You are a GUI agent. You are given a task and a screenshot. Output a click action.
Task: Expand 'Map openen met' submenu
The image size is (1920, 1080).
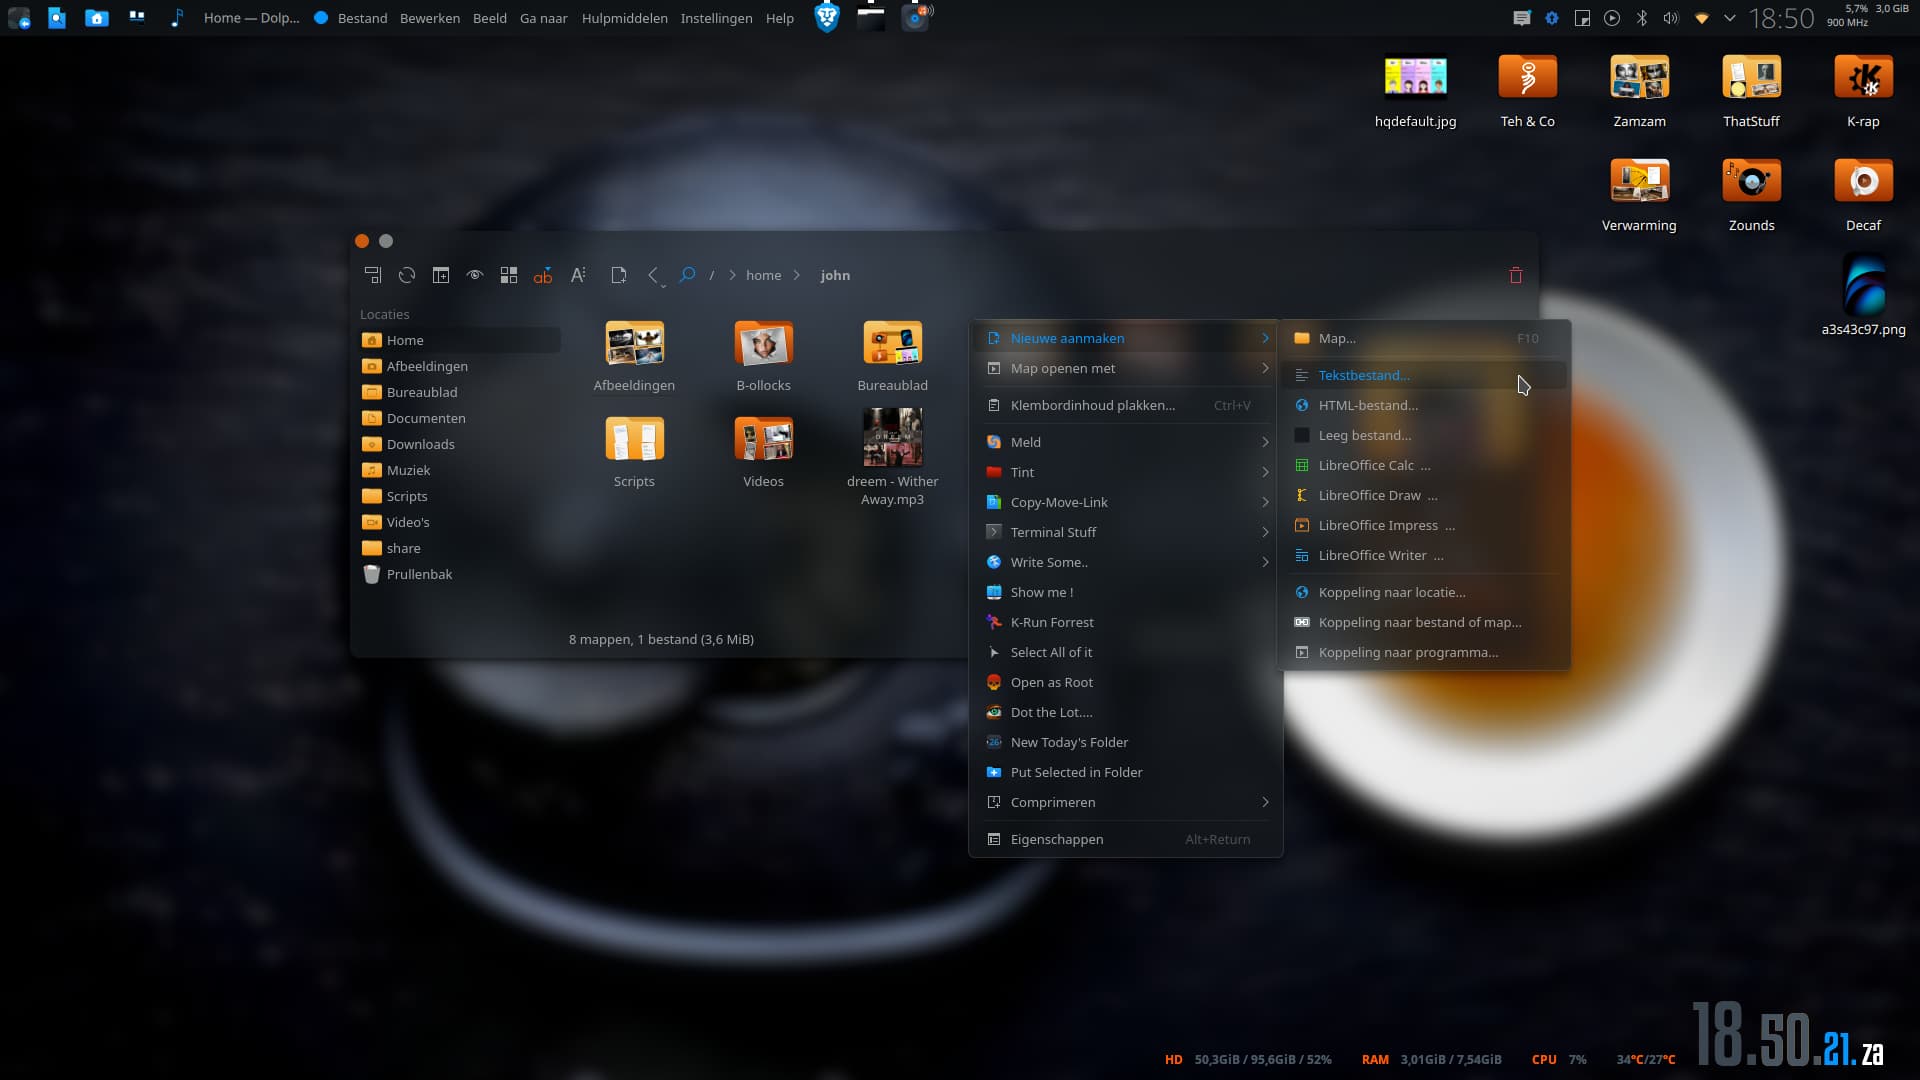point(1126,368)
